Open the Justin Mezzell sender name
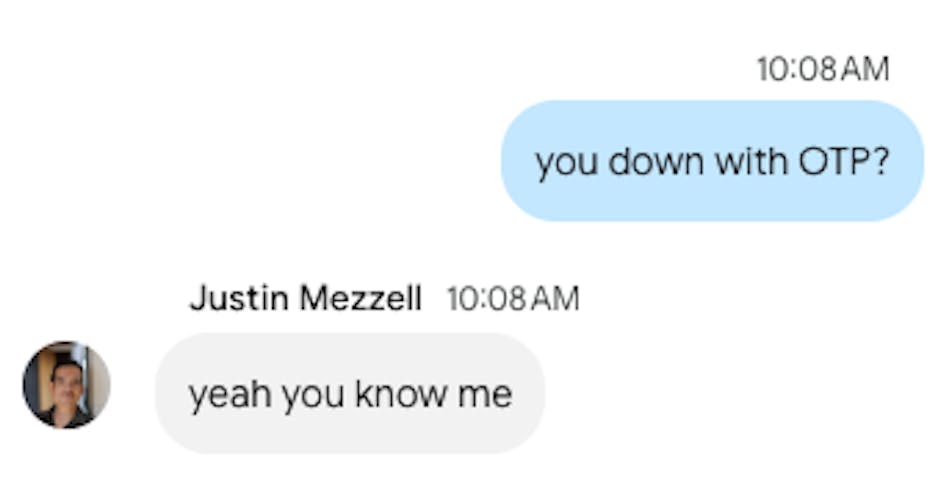Screen dimensions: 952x493 [x=305, y=298]
